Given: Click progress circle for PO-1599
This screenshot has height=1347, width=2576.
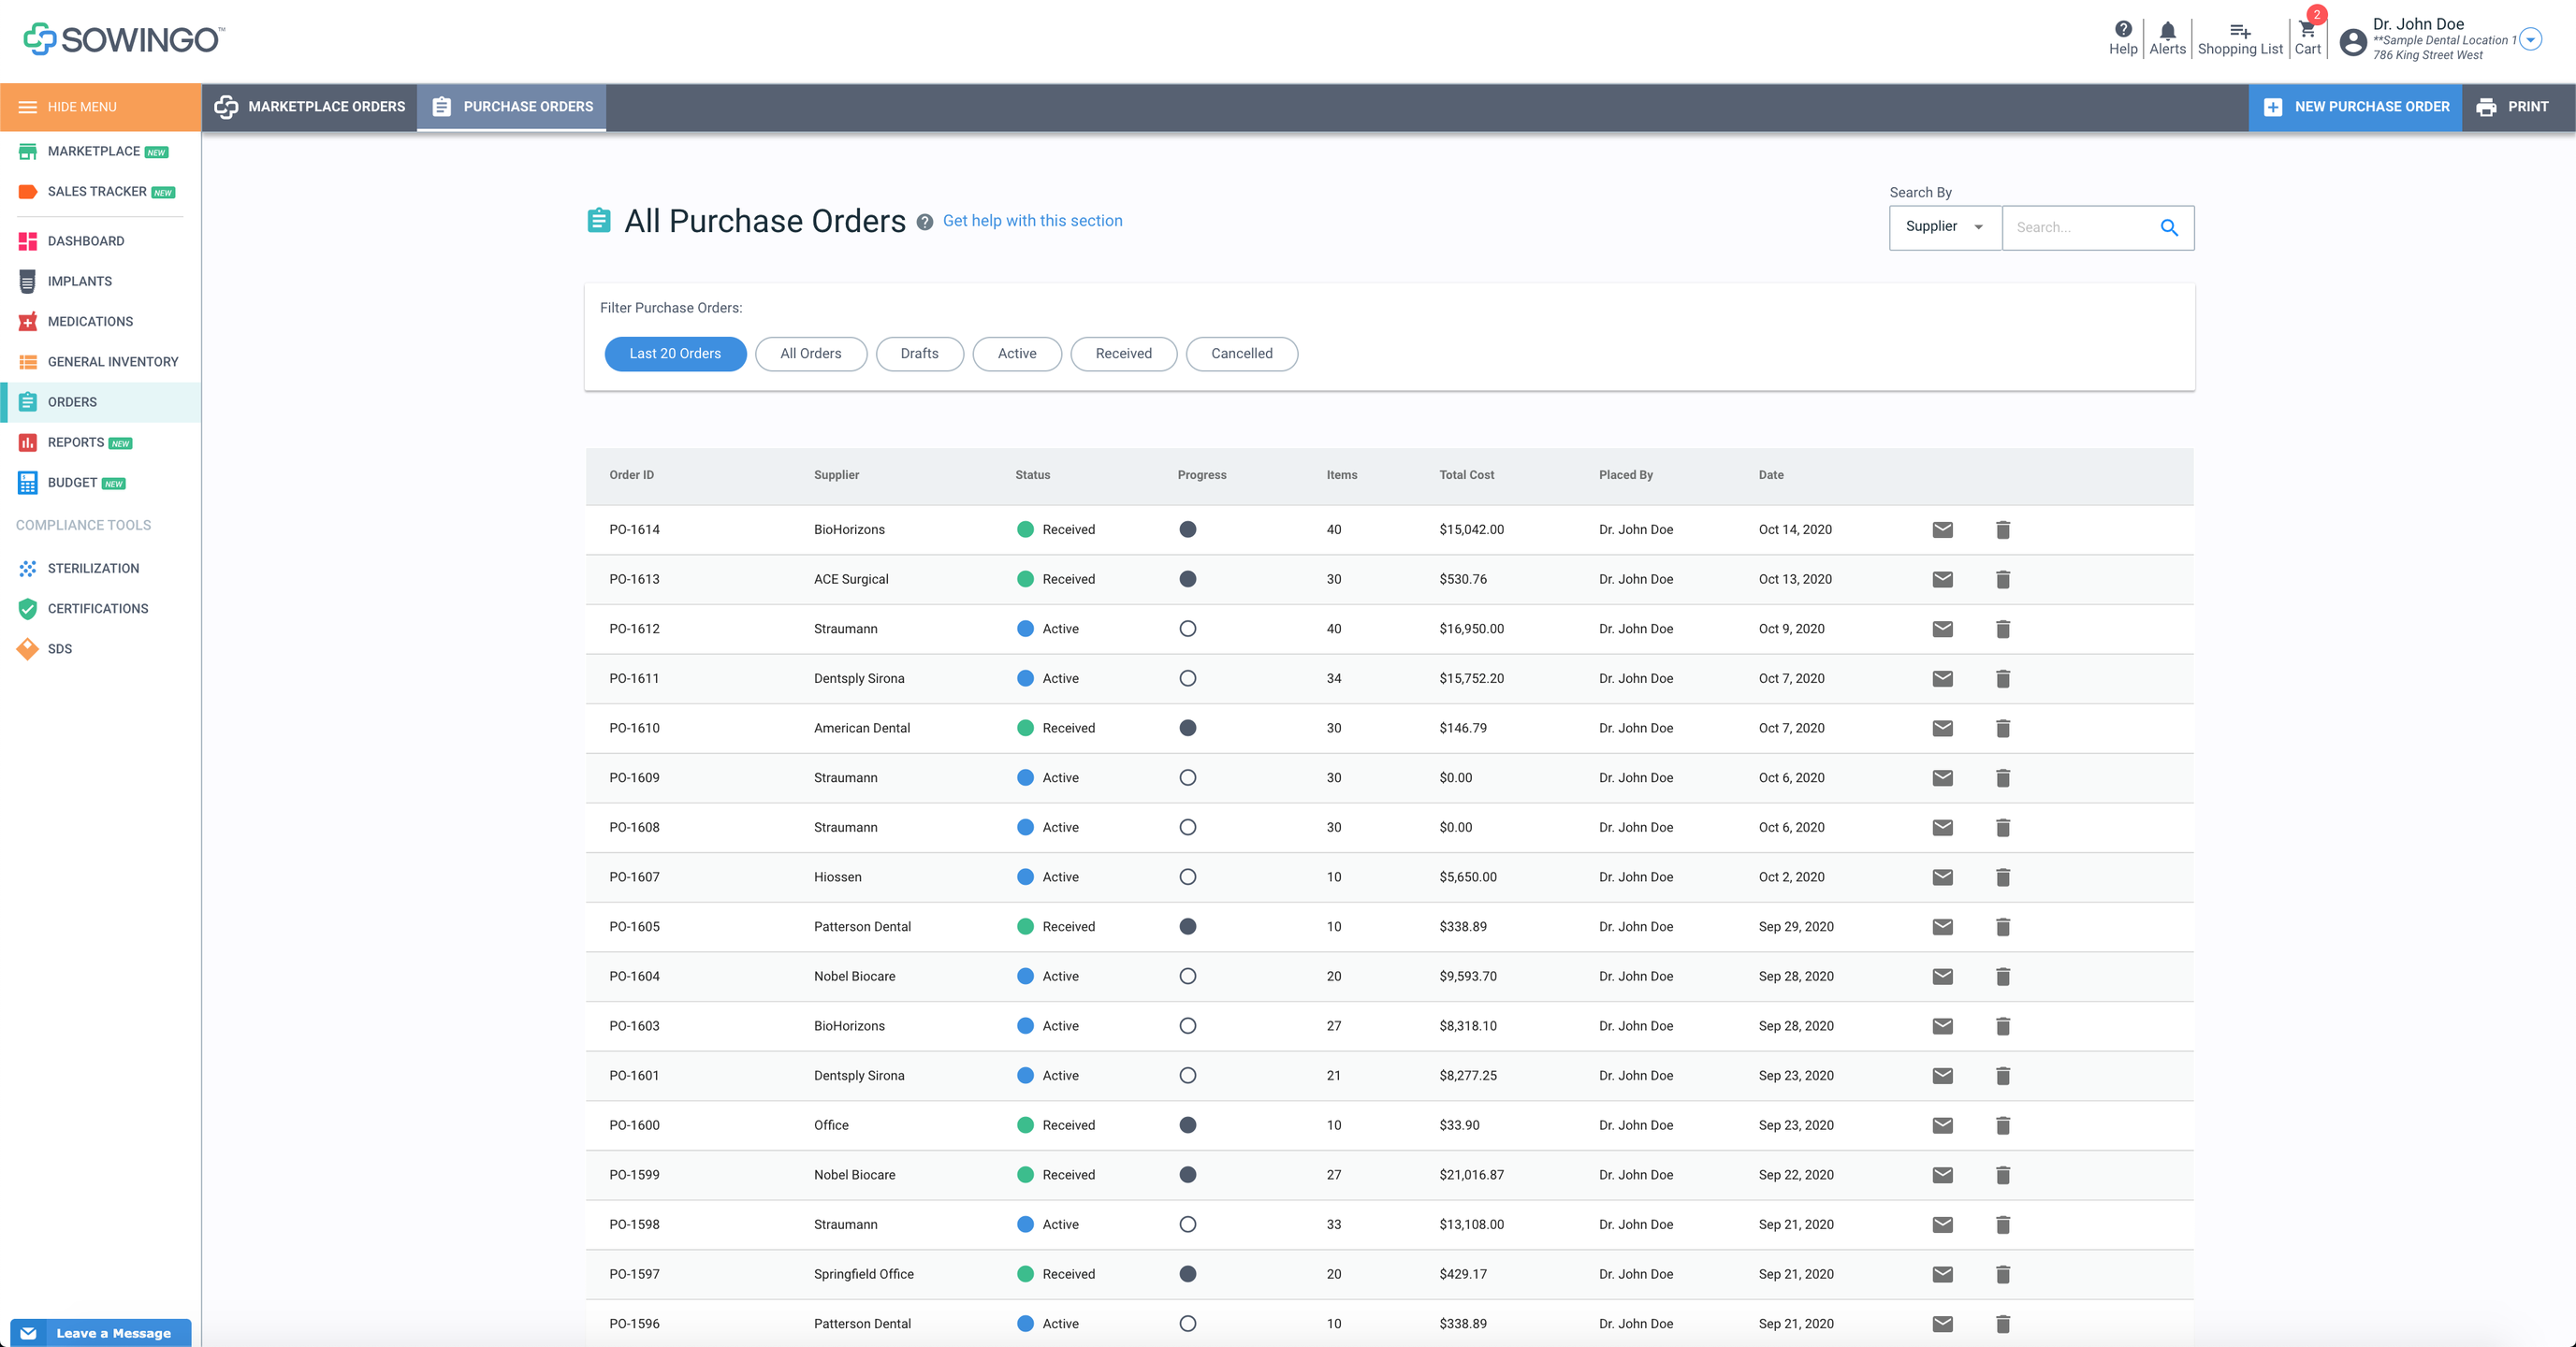Looking at the screenshot, I should pos(1187,1175).
